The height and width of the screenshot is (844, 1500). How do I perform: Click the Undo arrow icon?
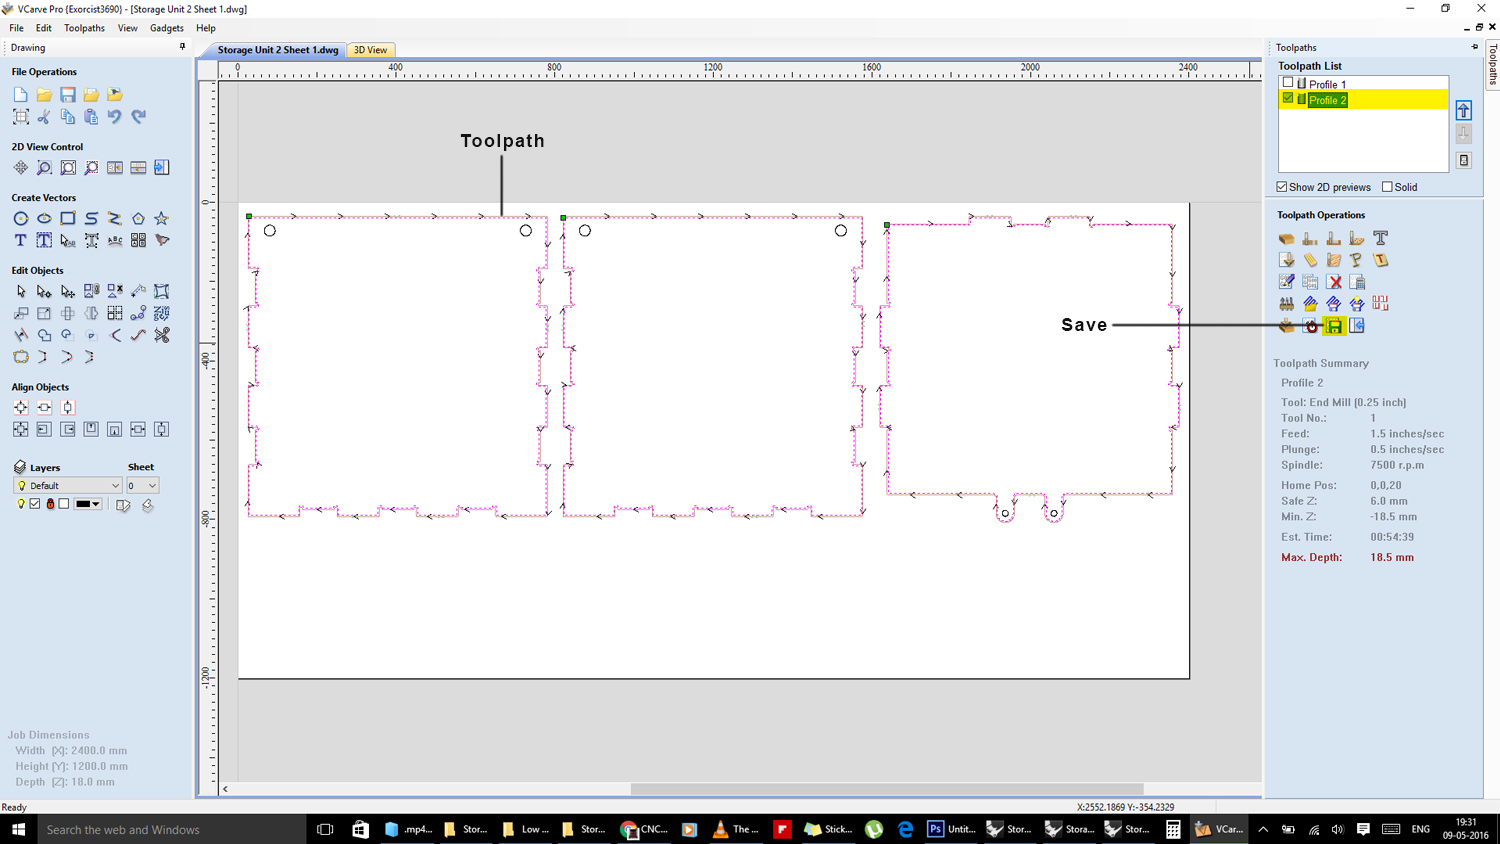click(x=115, y=117)
